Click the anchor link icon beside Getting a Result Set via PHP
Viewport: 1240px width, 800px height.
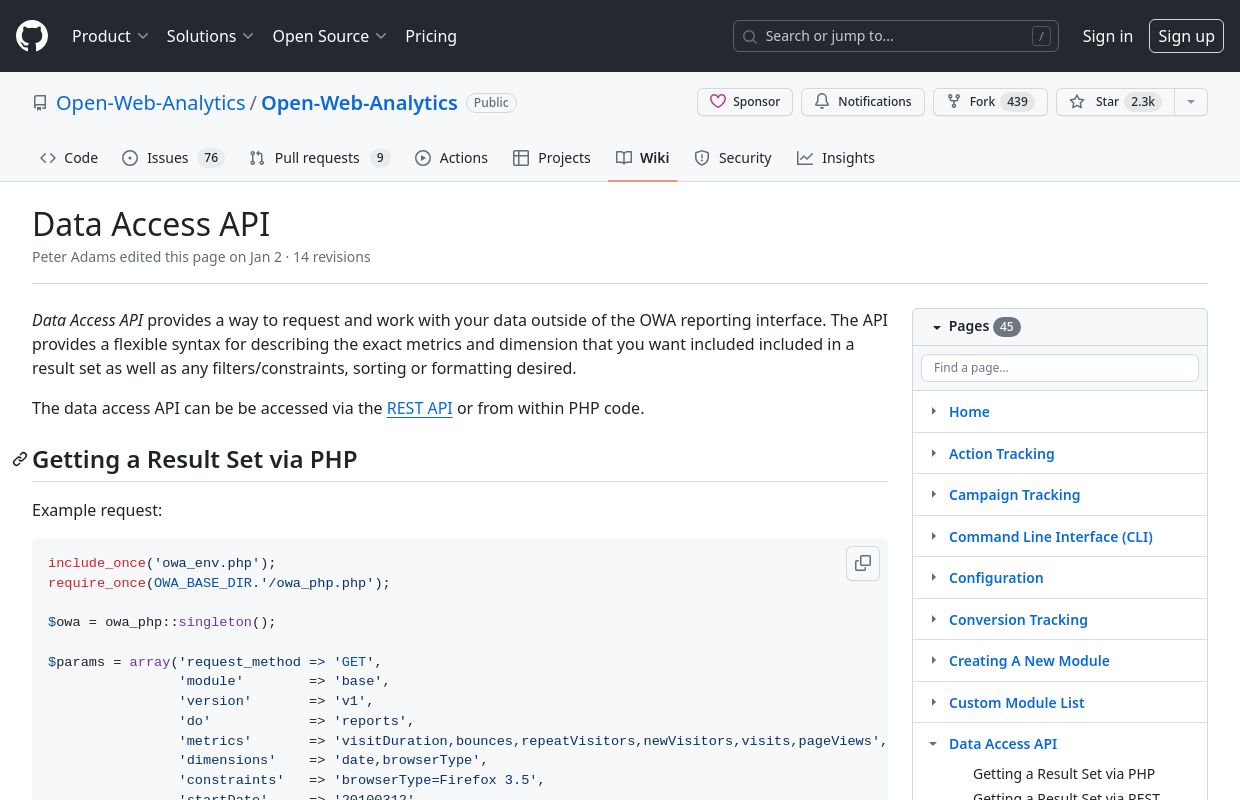[x=20, y=459]
